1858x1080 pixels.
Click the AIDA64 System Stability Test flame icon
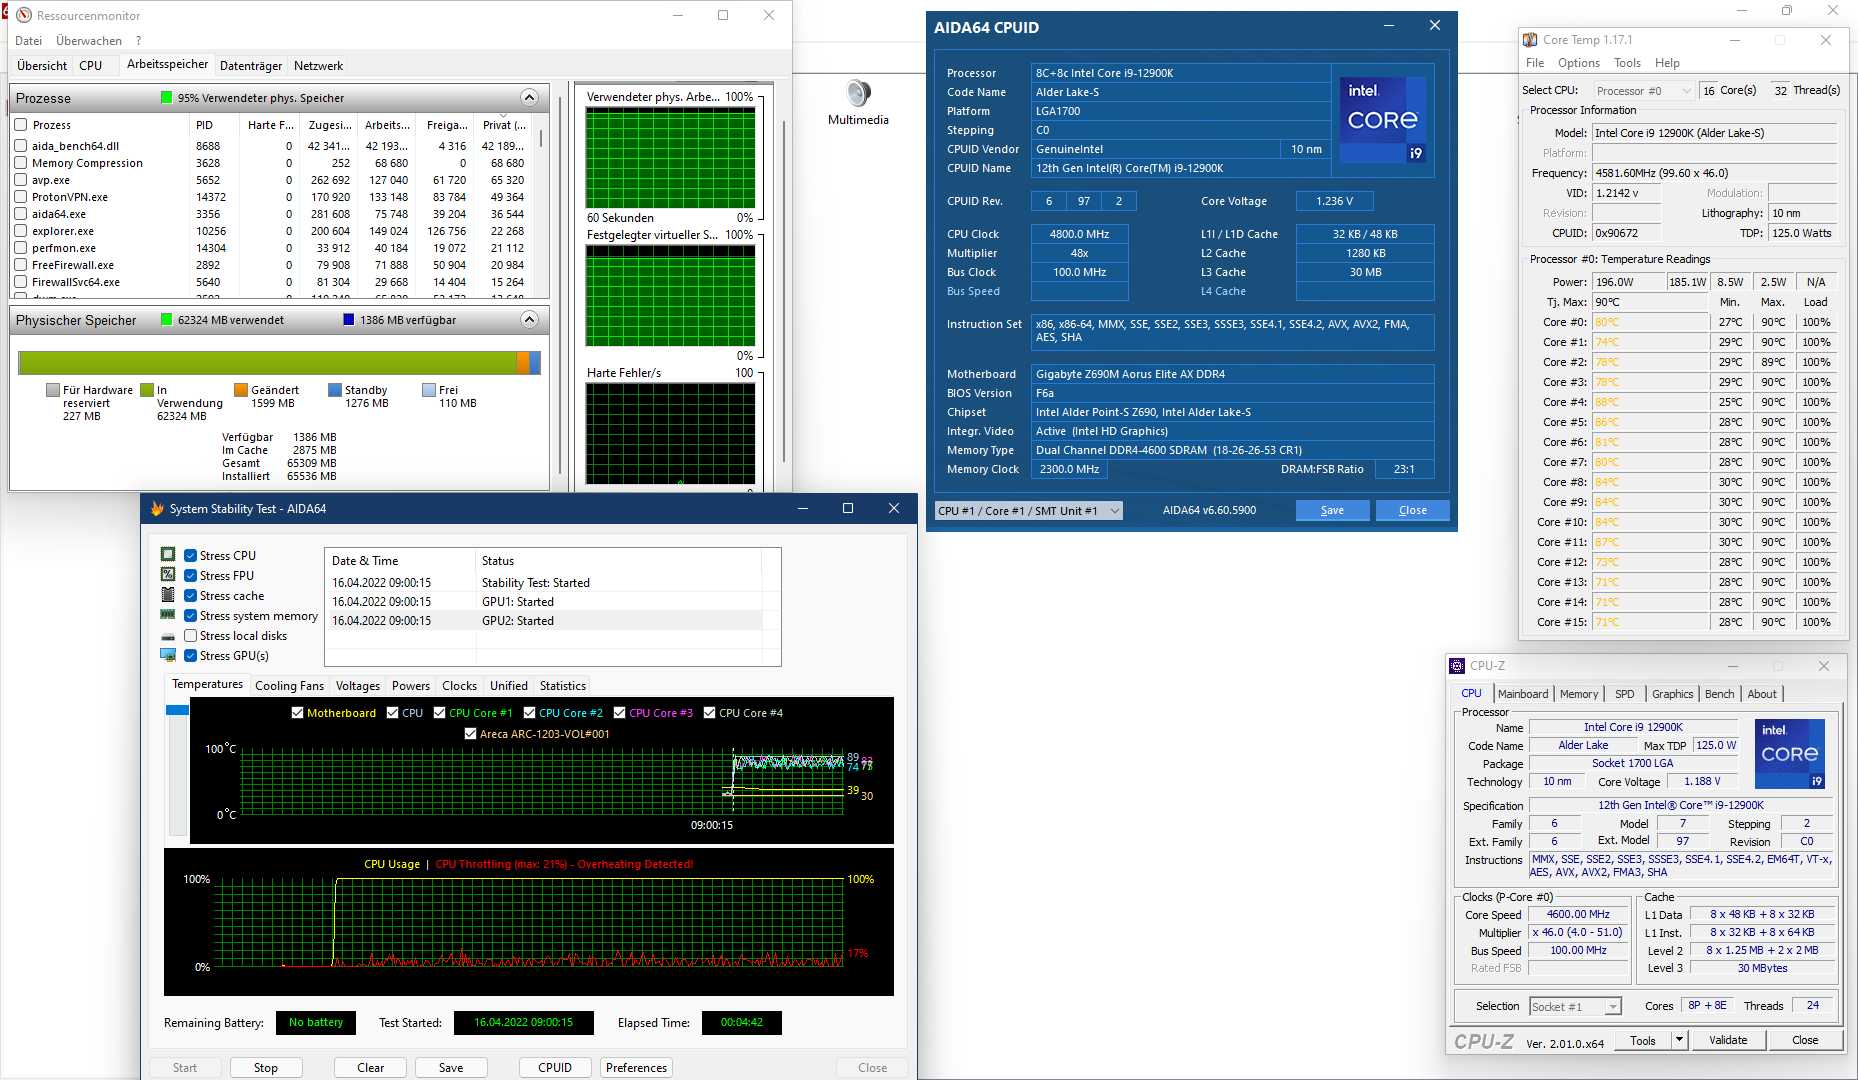pos(157,508)
